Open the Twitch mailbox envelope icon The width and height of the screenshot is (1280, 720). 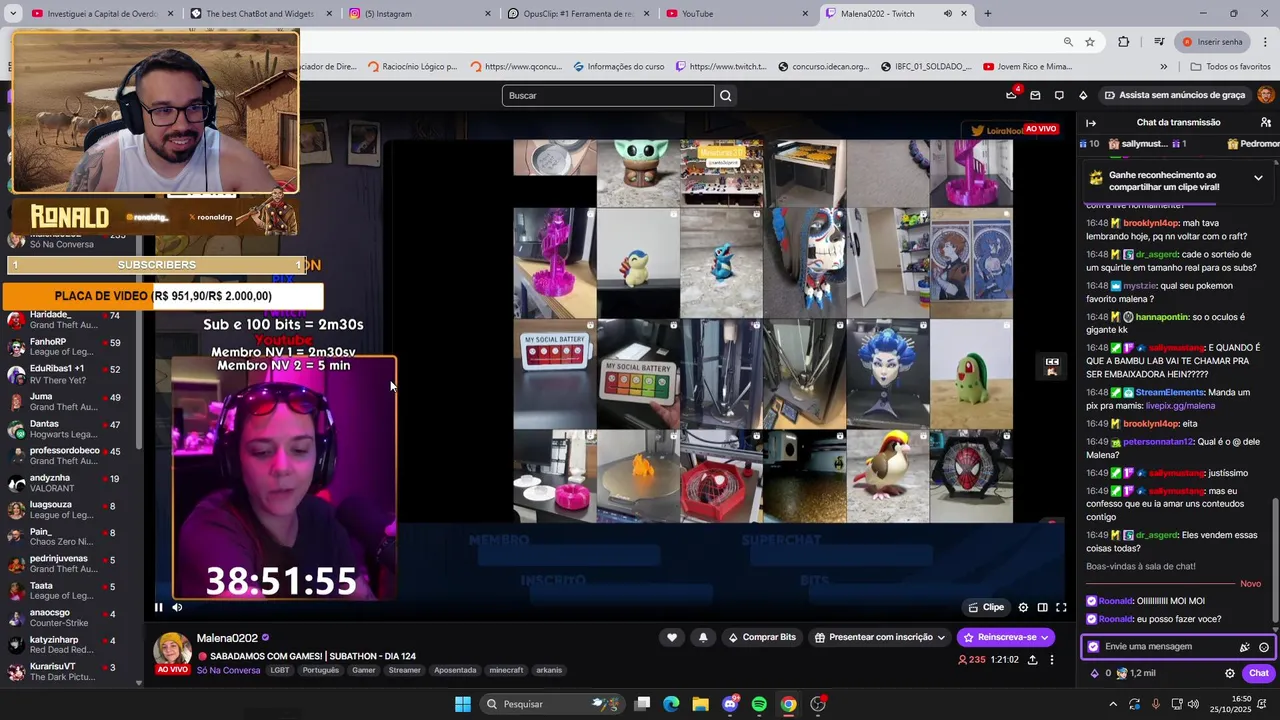click(1035, 95)
